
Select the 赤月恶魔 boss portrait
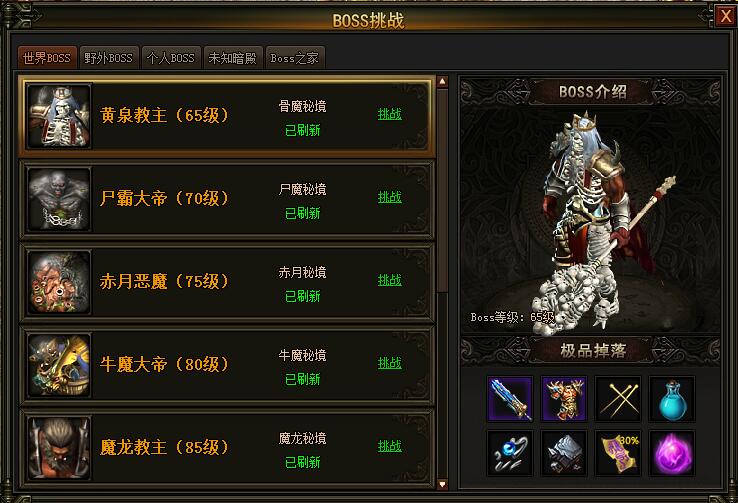pyautogui.click(x=59, y=282)
